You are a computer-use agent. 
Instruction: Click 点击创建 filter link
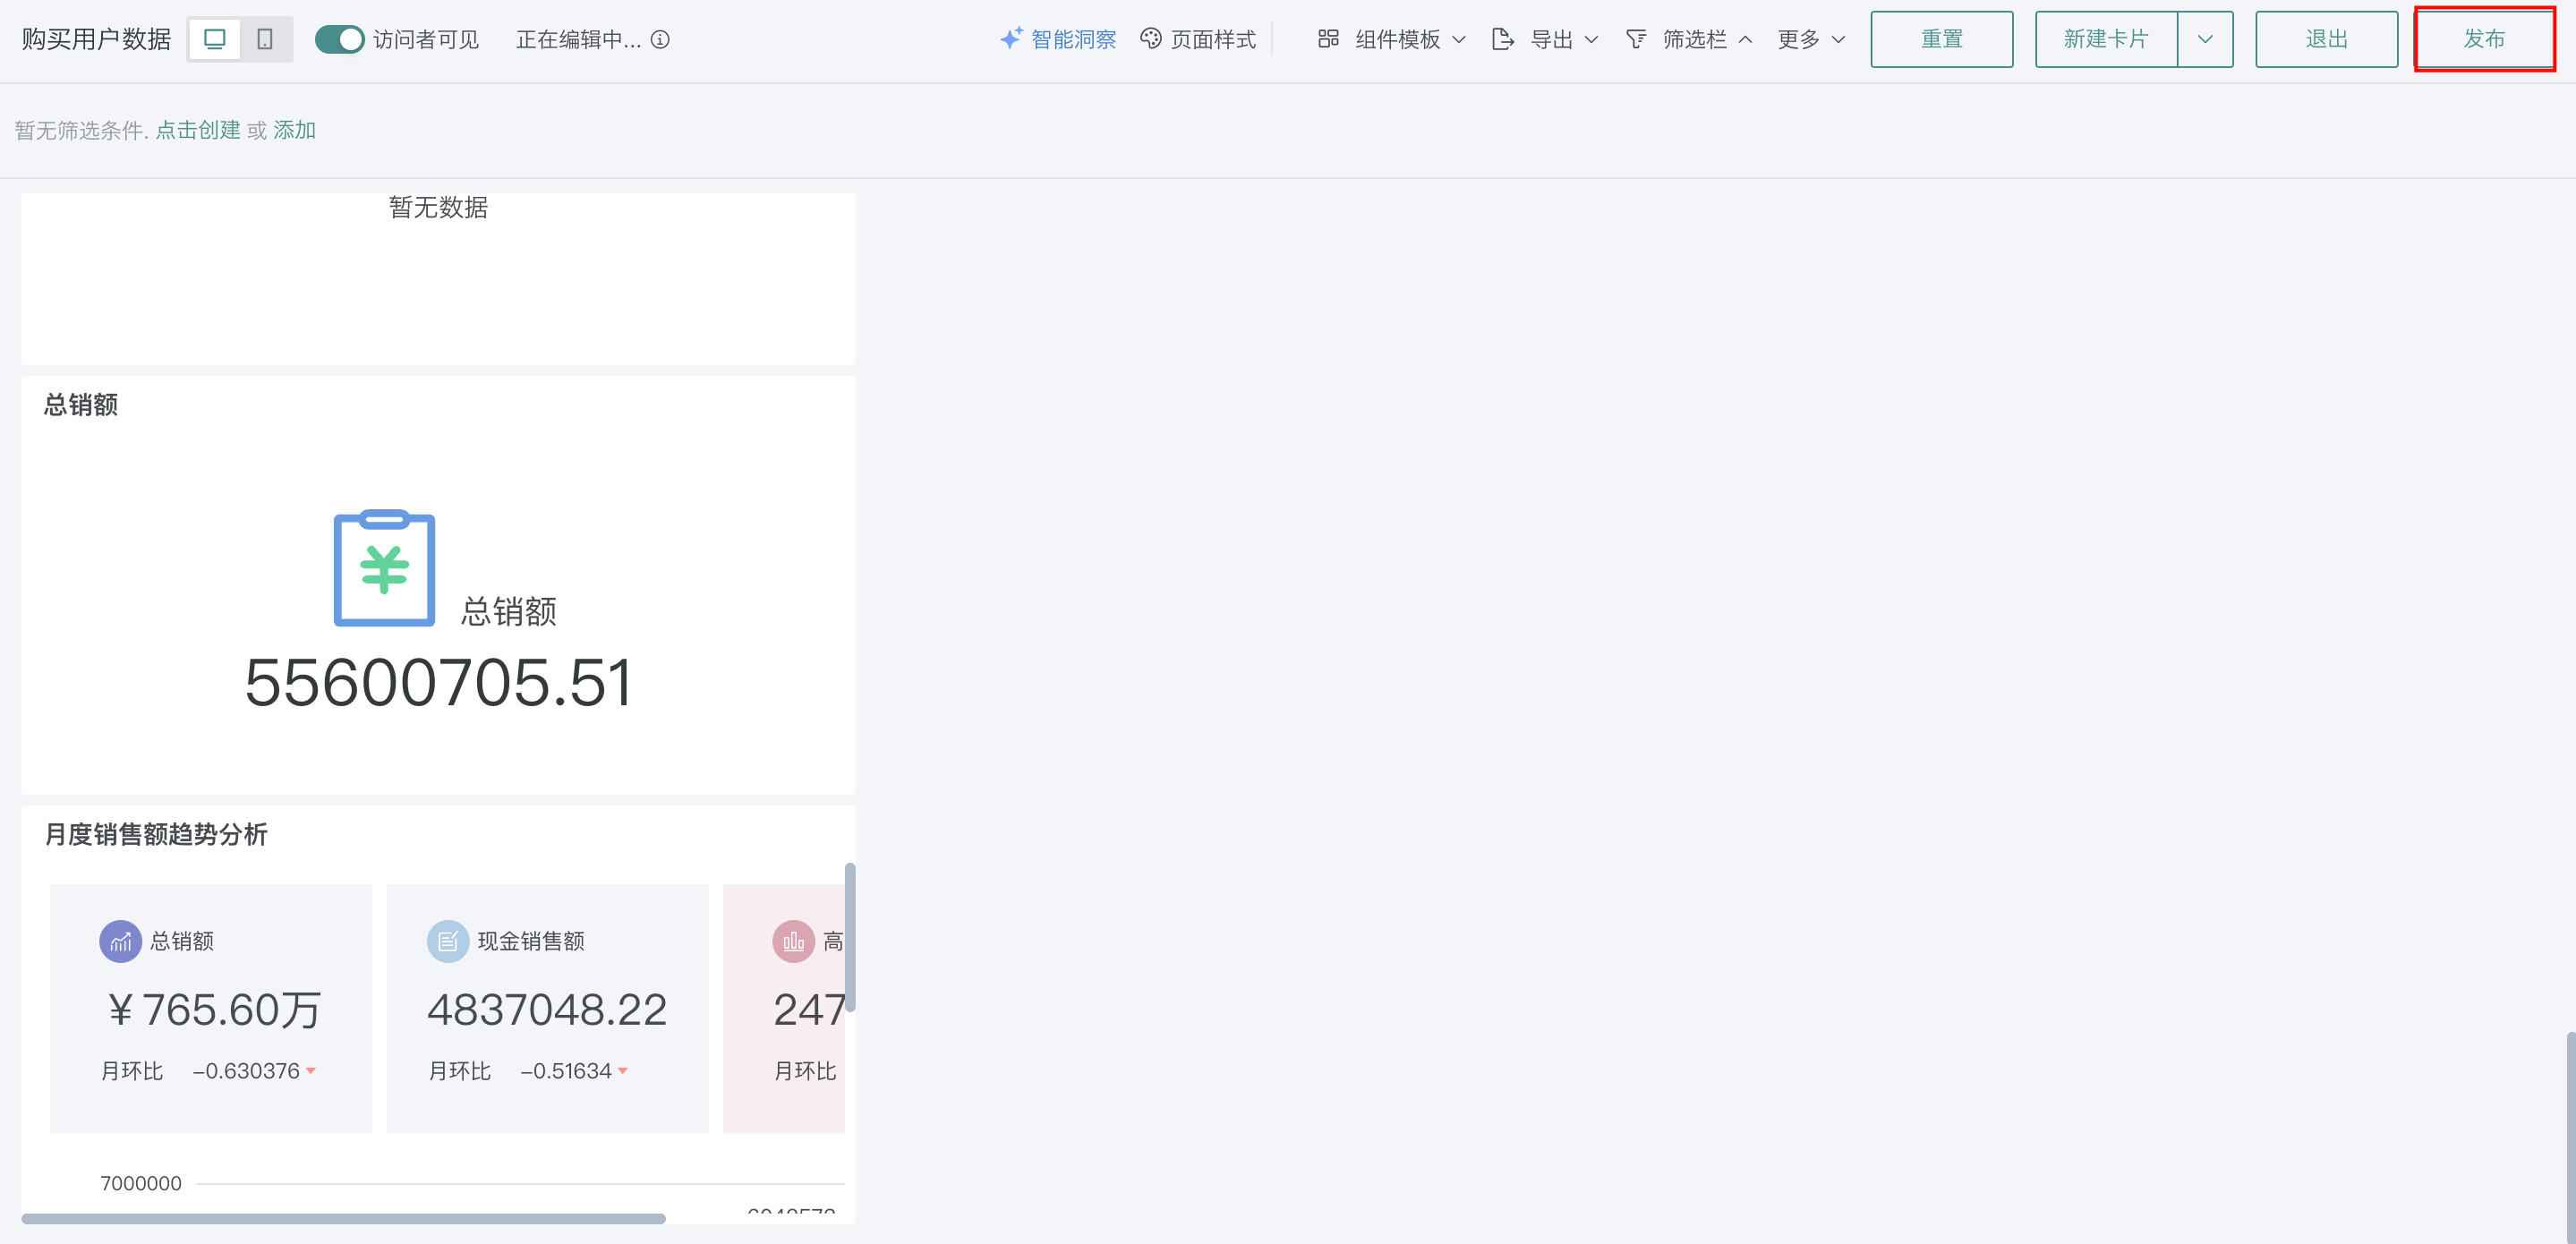tap(198, 130)
